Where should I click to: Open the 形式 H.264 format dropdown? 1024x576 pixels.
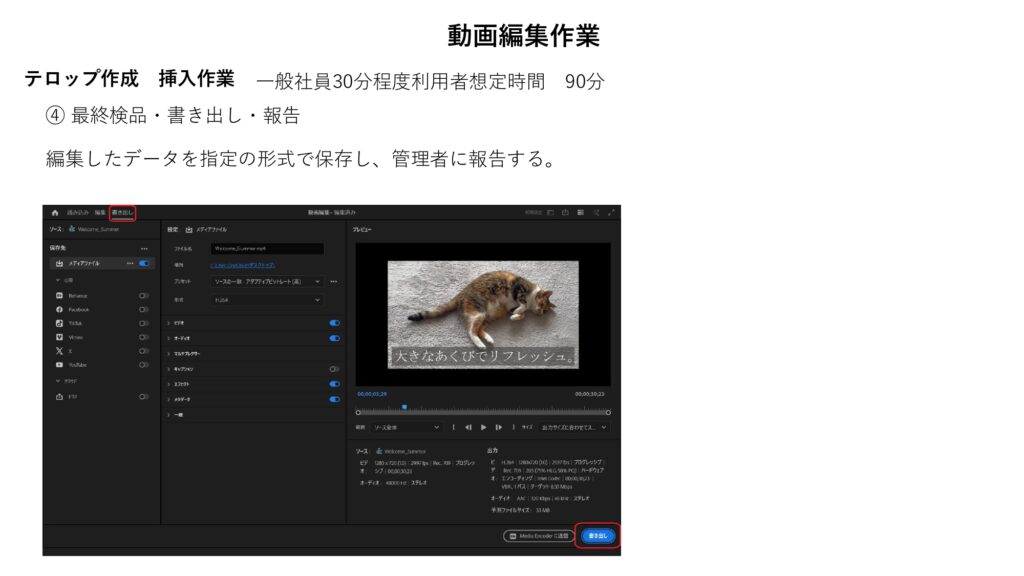coord(267,299)
